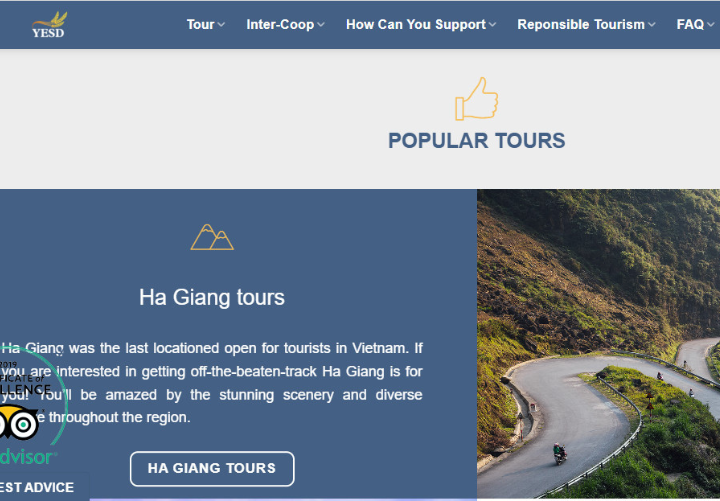
Task: Open the How Can You Support menu
Action: (x=416, y=24)
